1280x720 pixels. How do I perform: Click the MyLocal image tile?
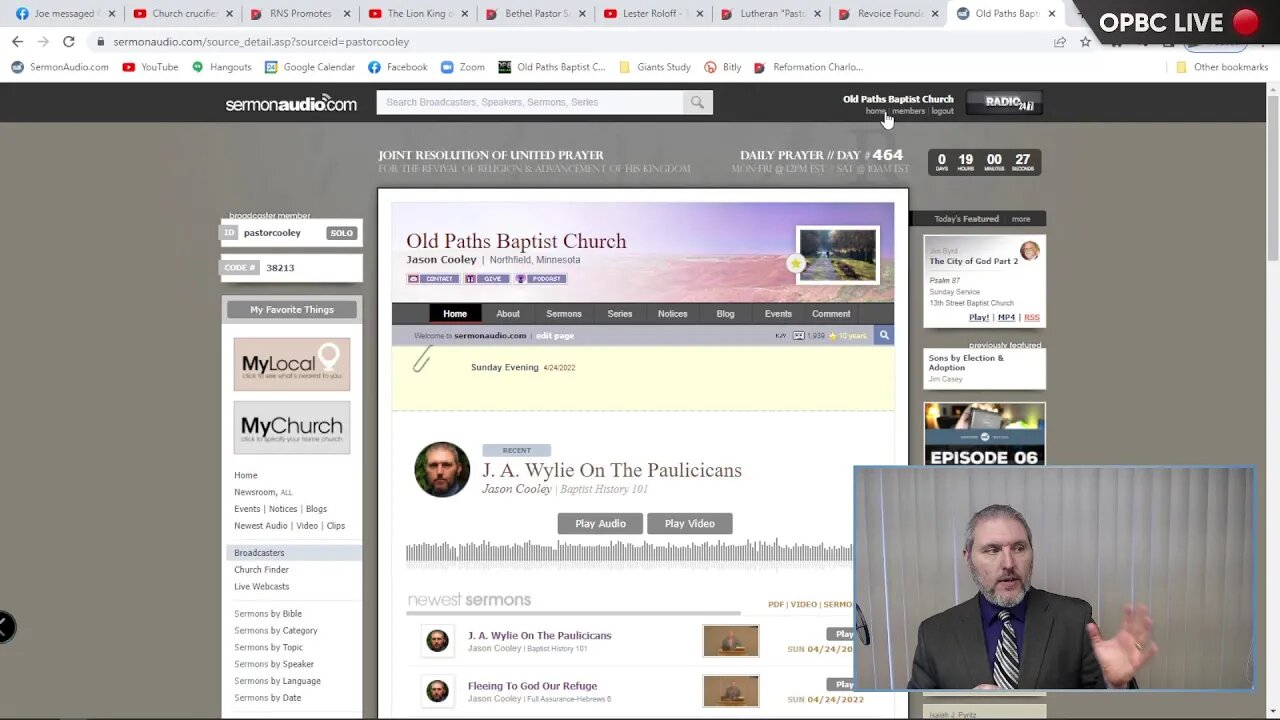[x=292, y=364]
